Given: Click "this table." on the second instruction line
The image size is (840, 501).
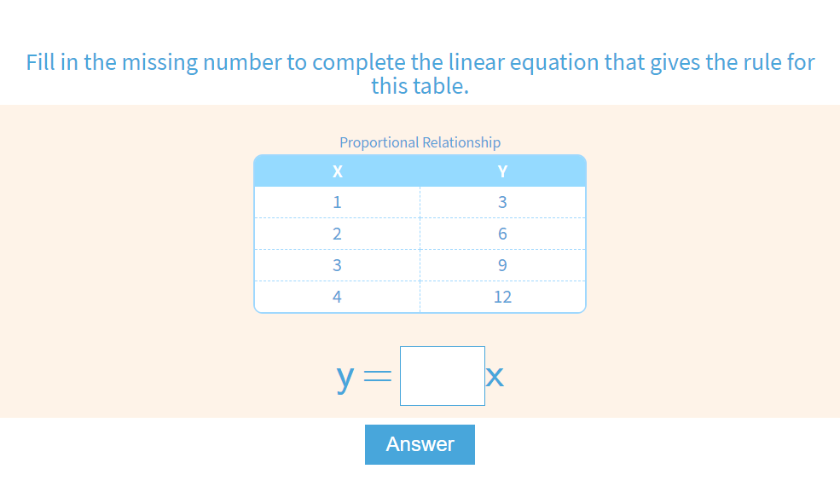Looking at the screenshot, I should point(419,86).
